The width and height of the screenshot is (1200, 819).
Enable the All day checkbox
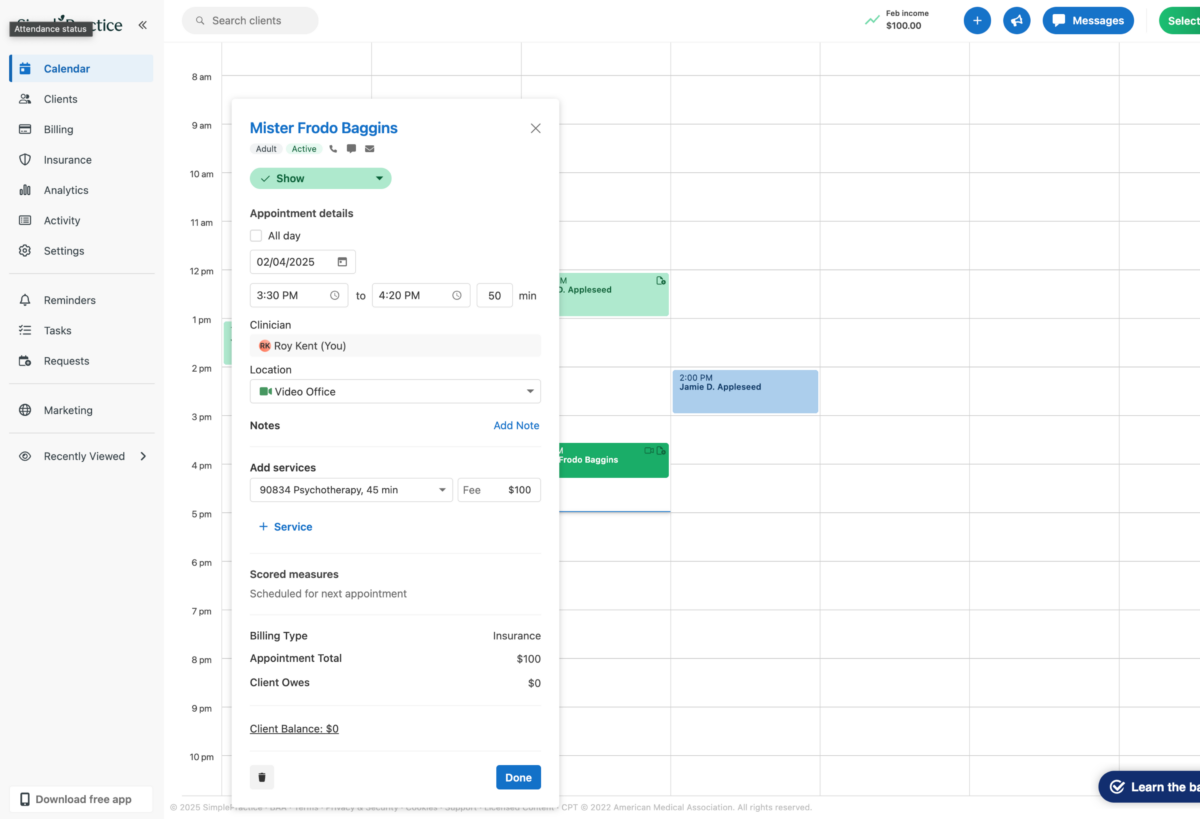click(256, 235)
